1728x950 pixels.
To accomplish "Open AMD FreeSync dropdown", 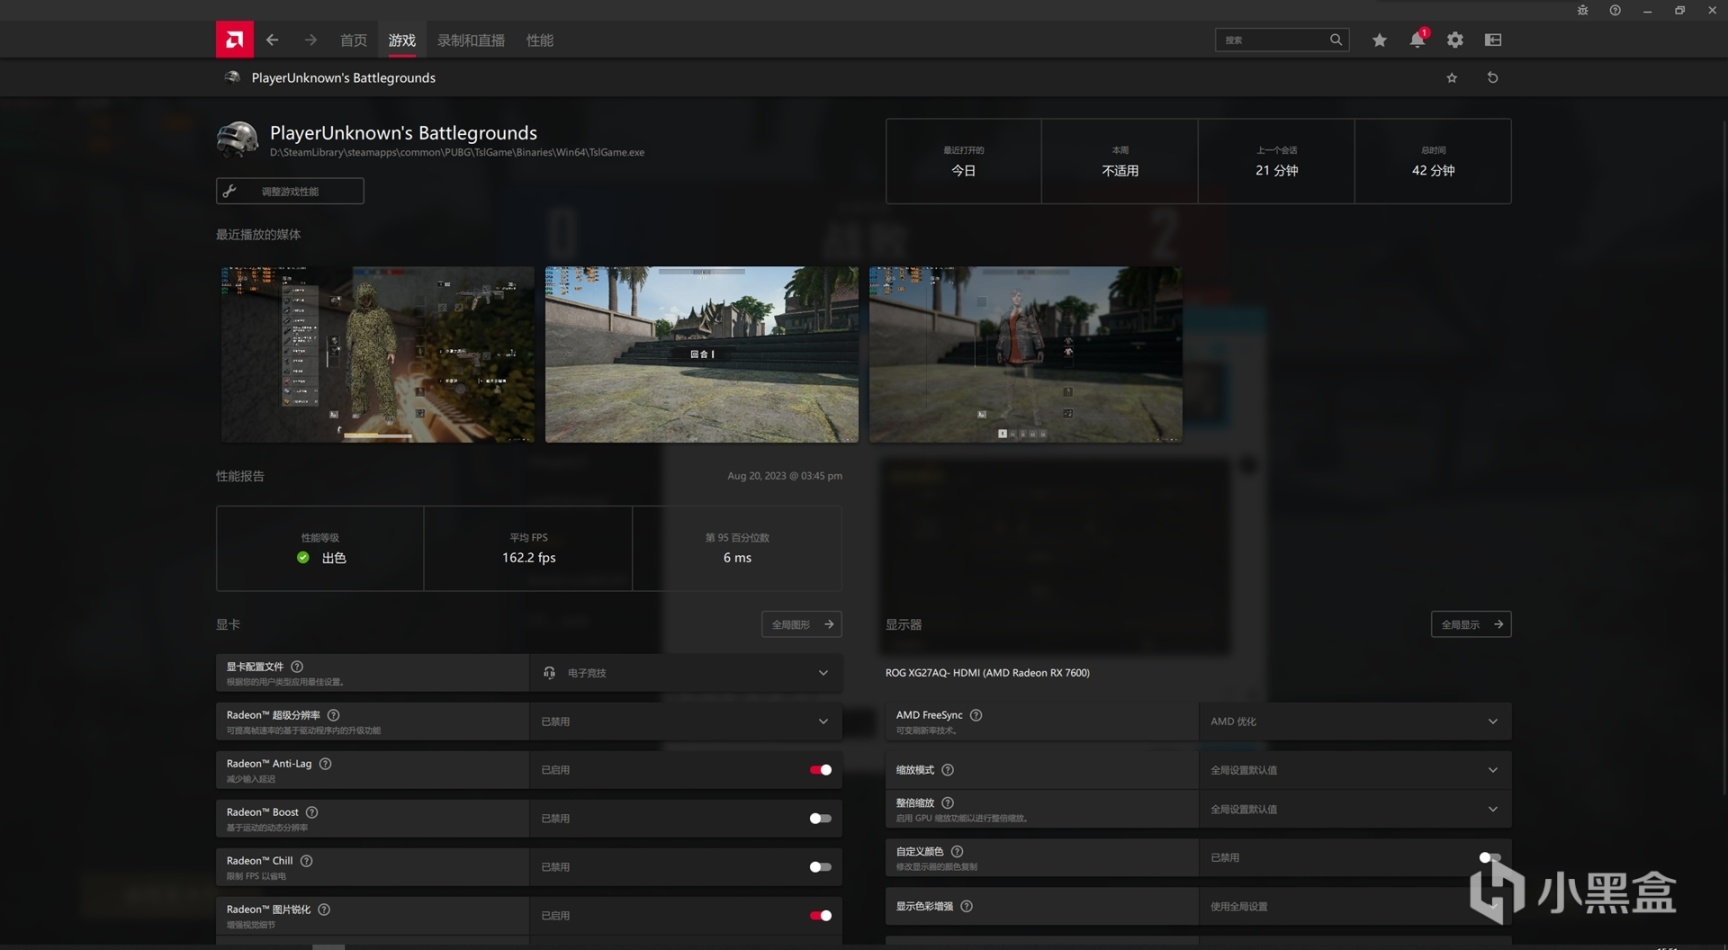I will tap(1355, 721).
